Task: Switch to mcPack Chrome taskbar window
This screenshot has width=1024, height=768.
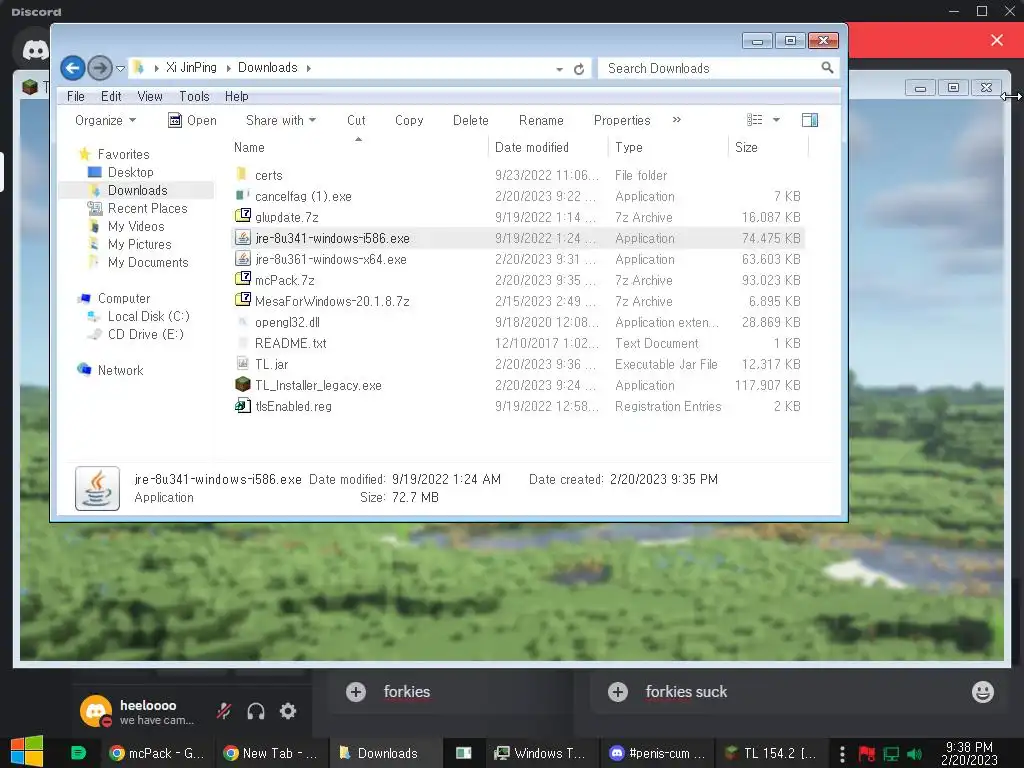Action: tap(157, 753)
